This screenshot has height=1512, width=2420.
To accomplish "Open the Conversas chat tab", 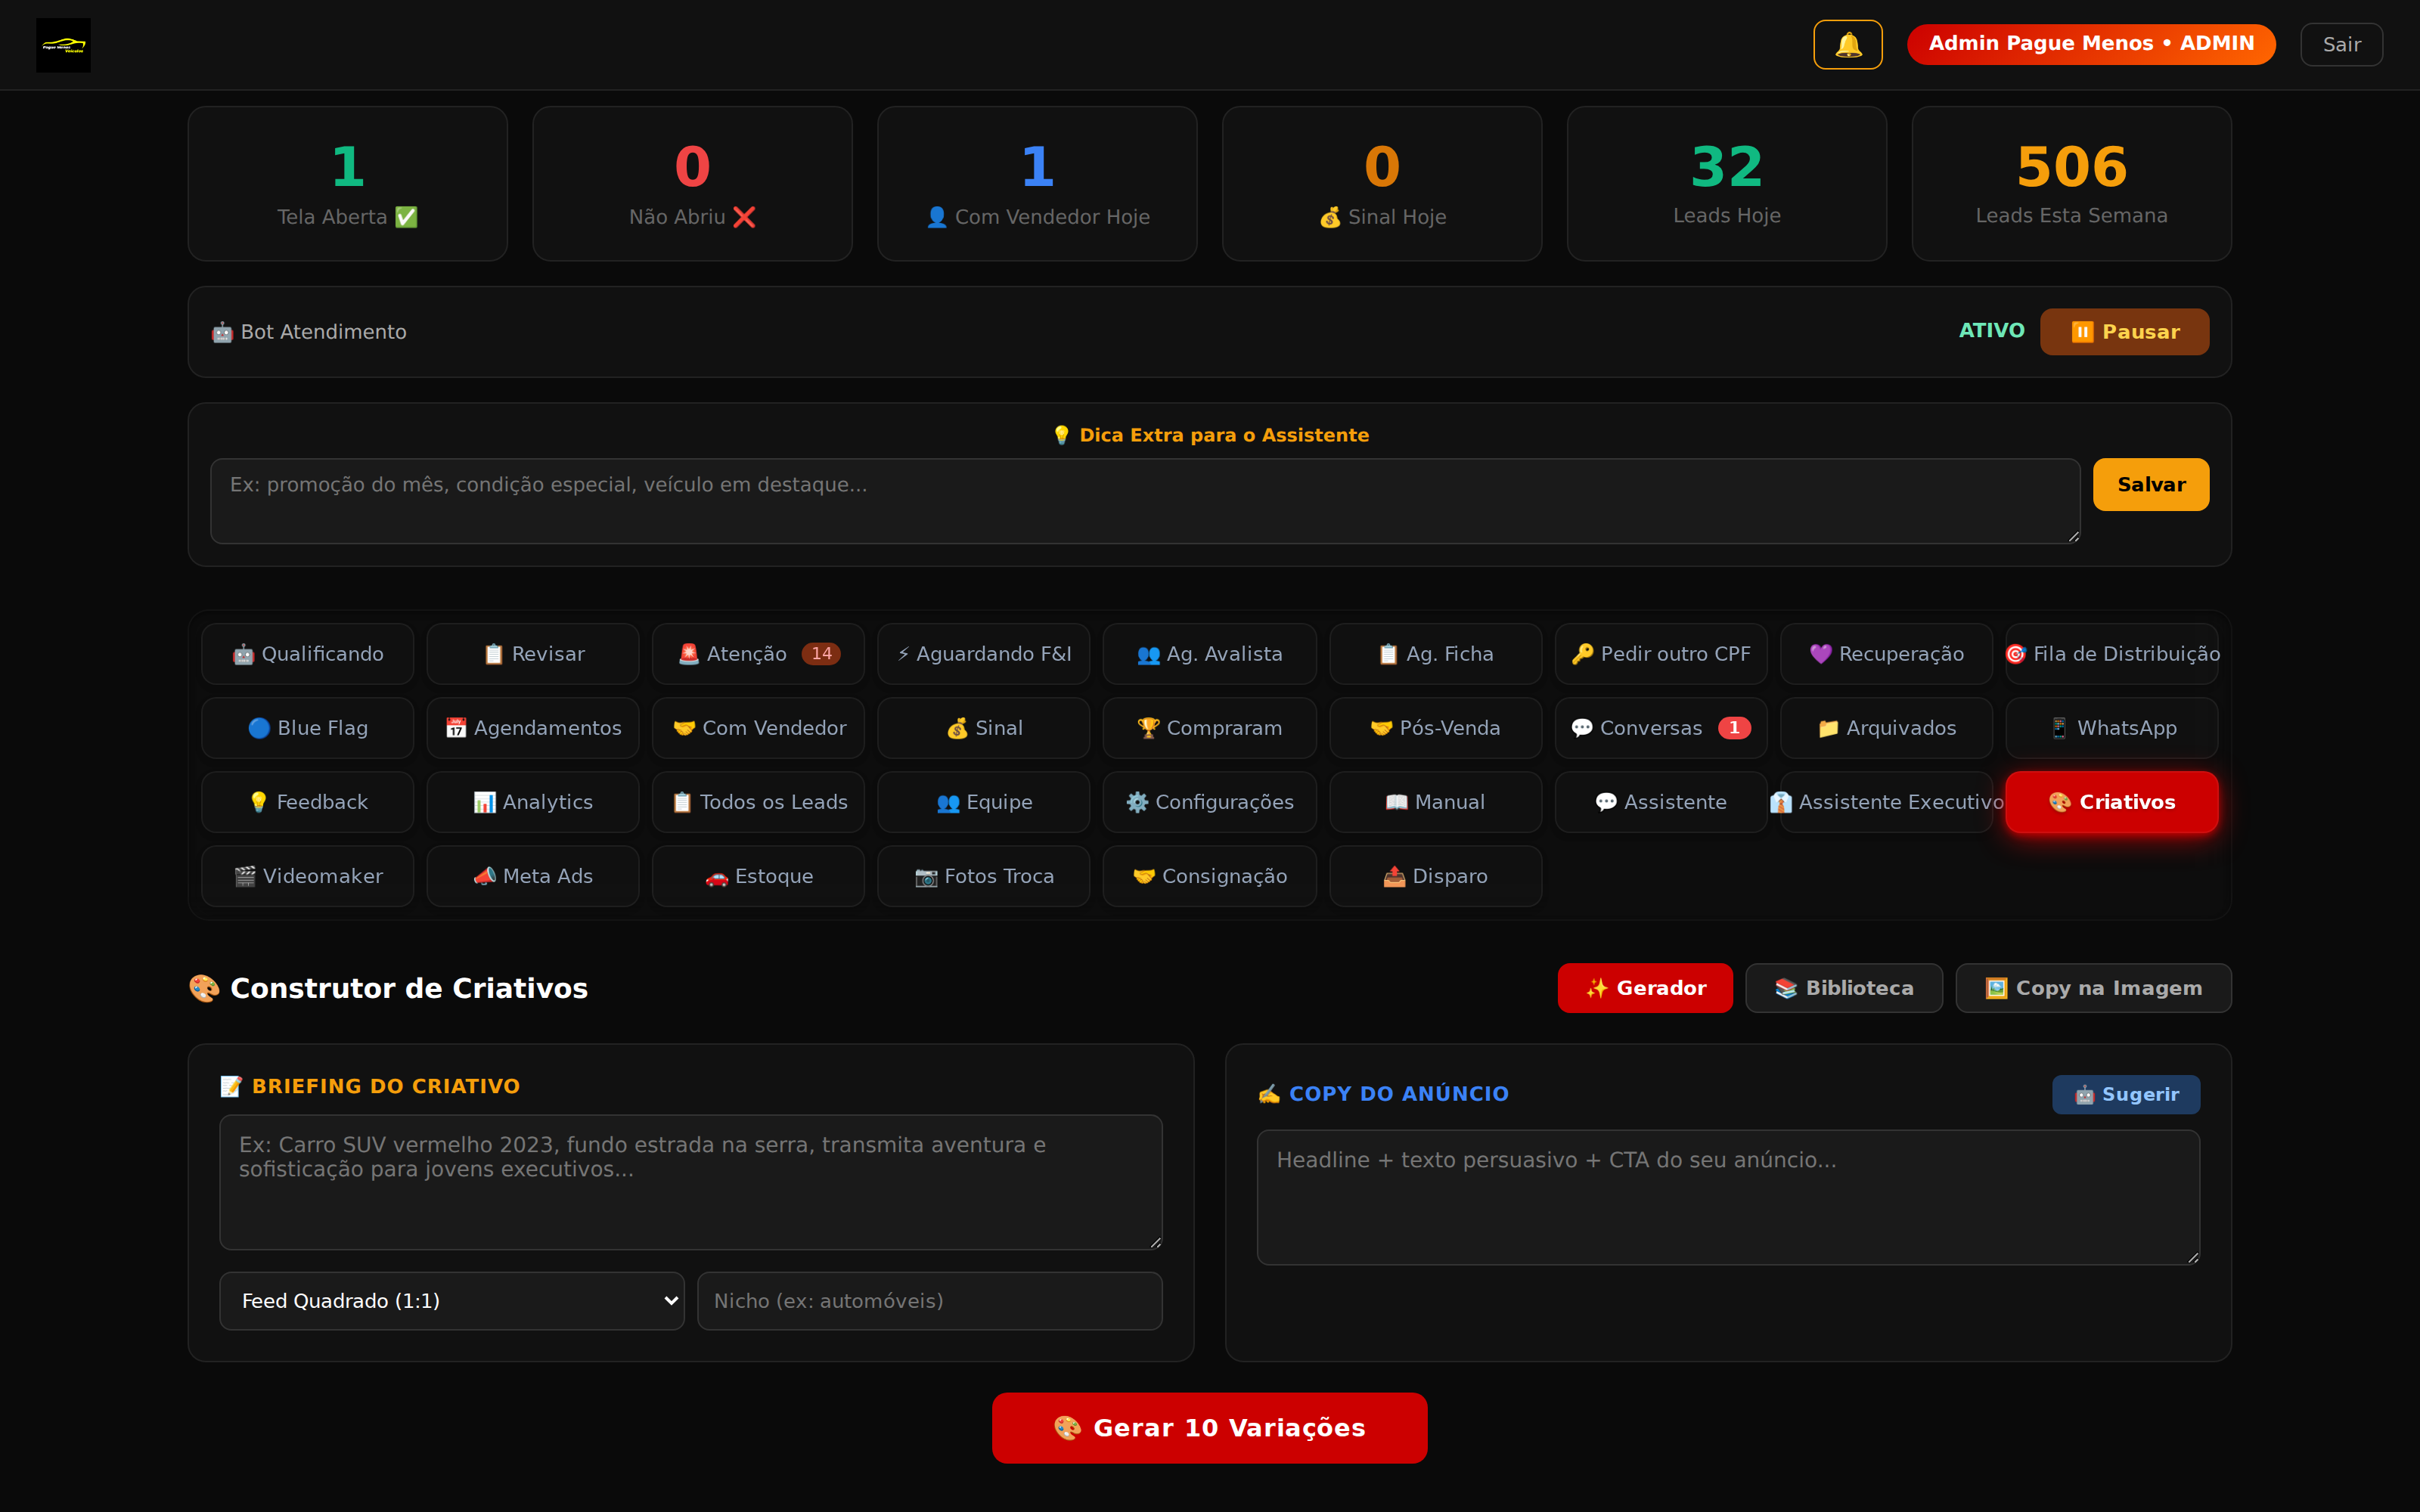I will [1661, 728].
